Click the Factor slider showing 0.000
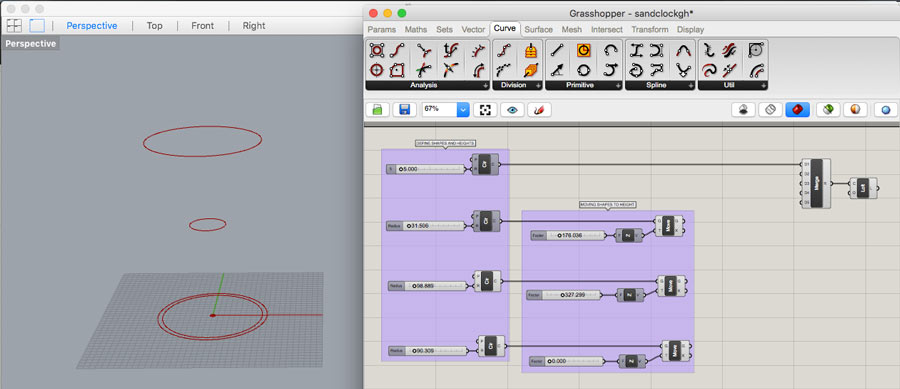 click(x=567, y=361)
